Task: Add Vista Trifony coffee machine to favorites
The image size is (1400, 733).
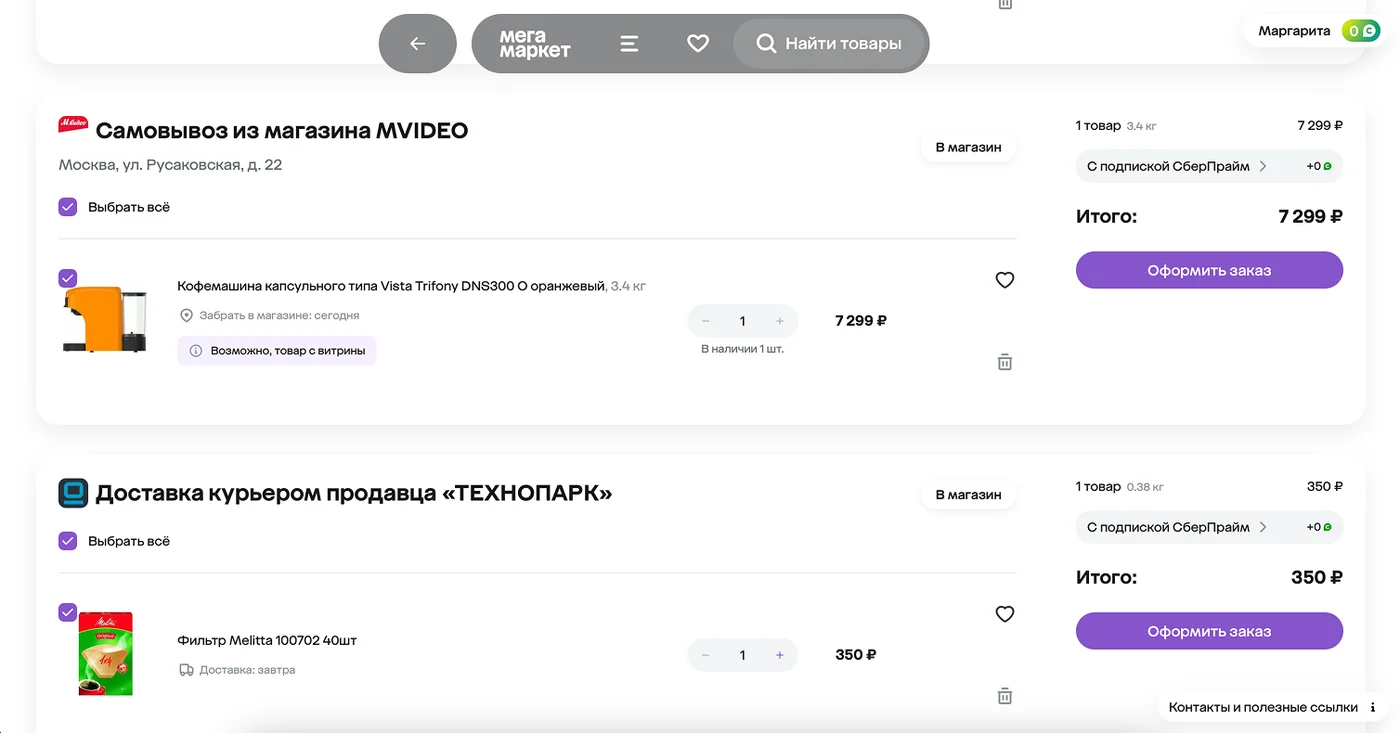Action: click(1005, 280)
